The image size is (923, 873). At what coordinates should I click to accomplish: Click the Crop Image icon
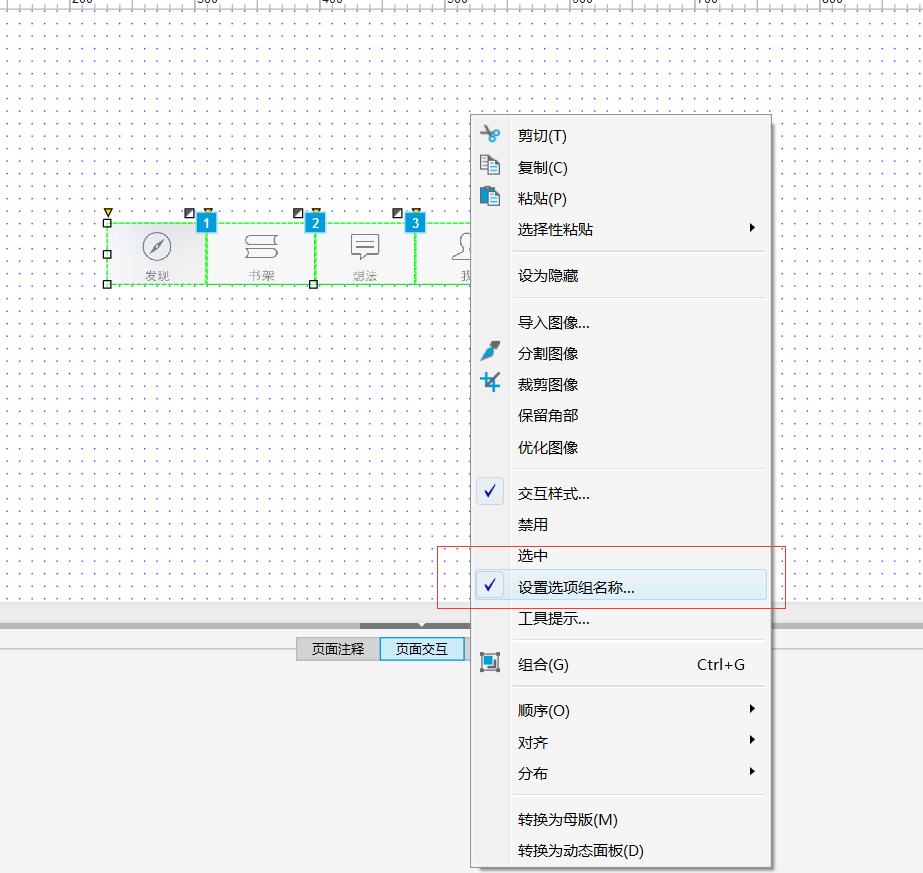(489, 383)
